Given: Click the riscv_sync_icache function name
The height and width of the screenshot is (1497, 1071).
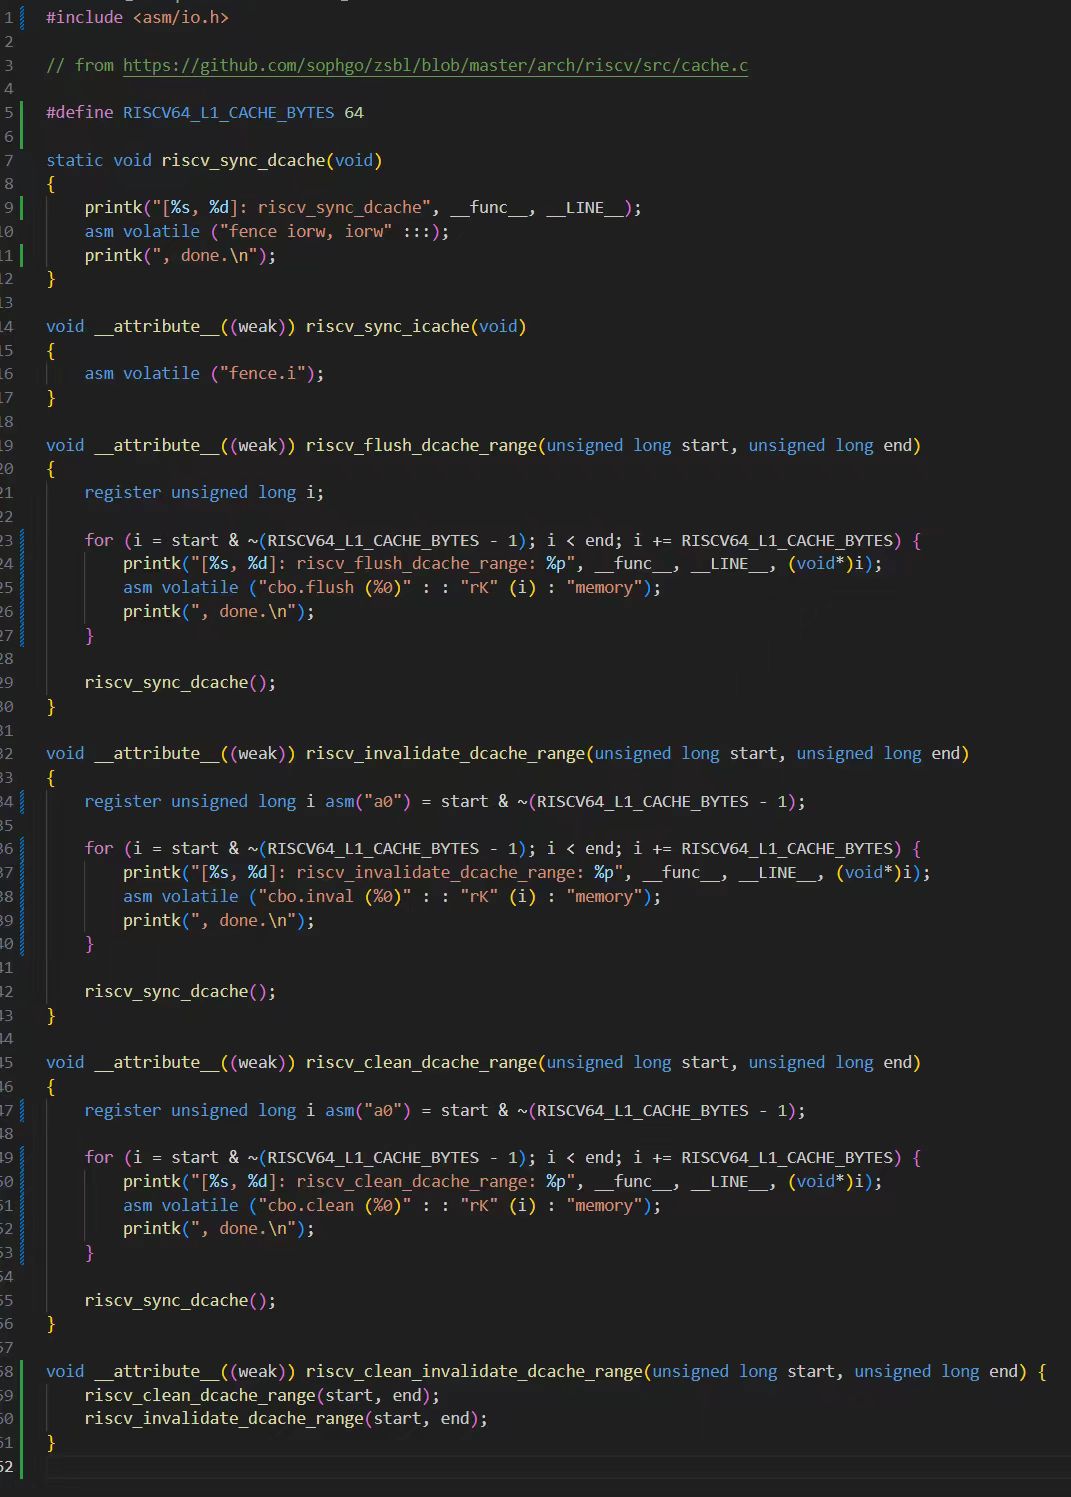Looking at the screenshot, I should click(x=387, y=326).
